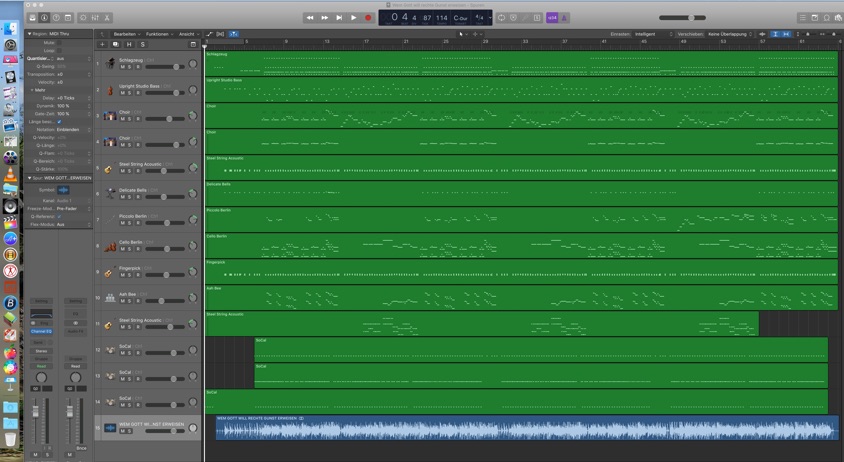Toggle the automation show/hide icon
Image resolution: width=844 pixels, height=462 pixels.
(209, 34)
